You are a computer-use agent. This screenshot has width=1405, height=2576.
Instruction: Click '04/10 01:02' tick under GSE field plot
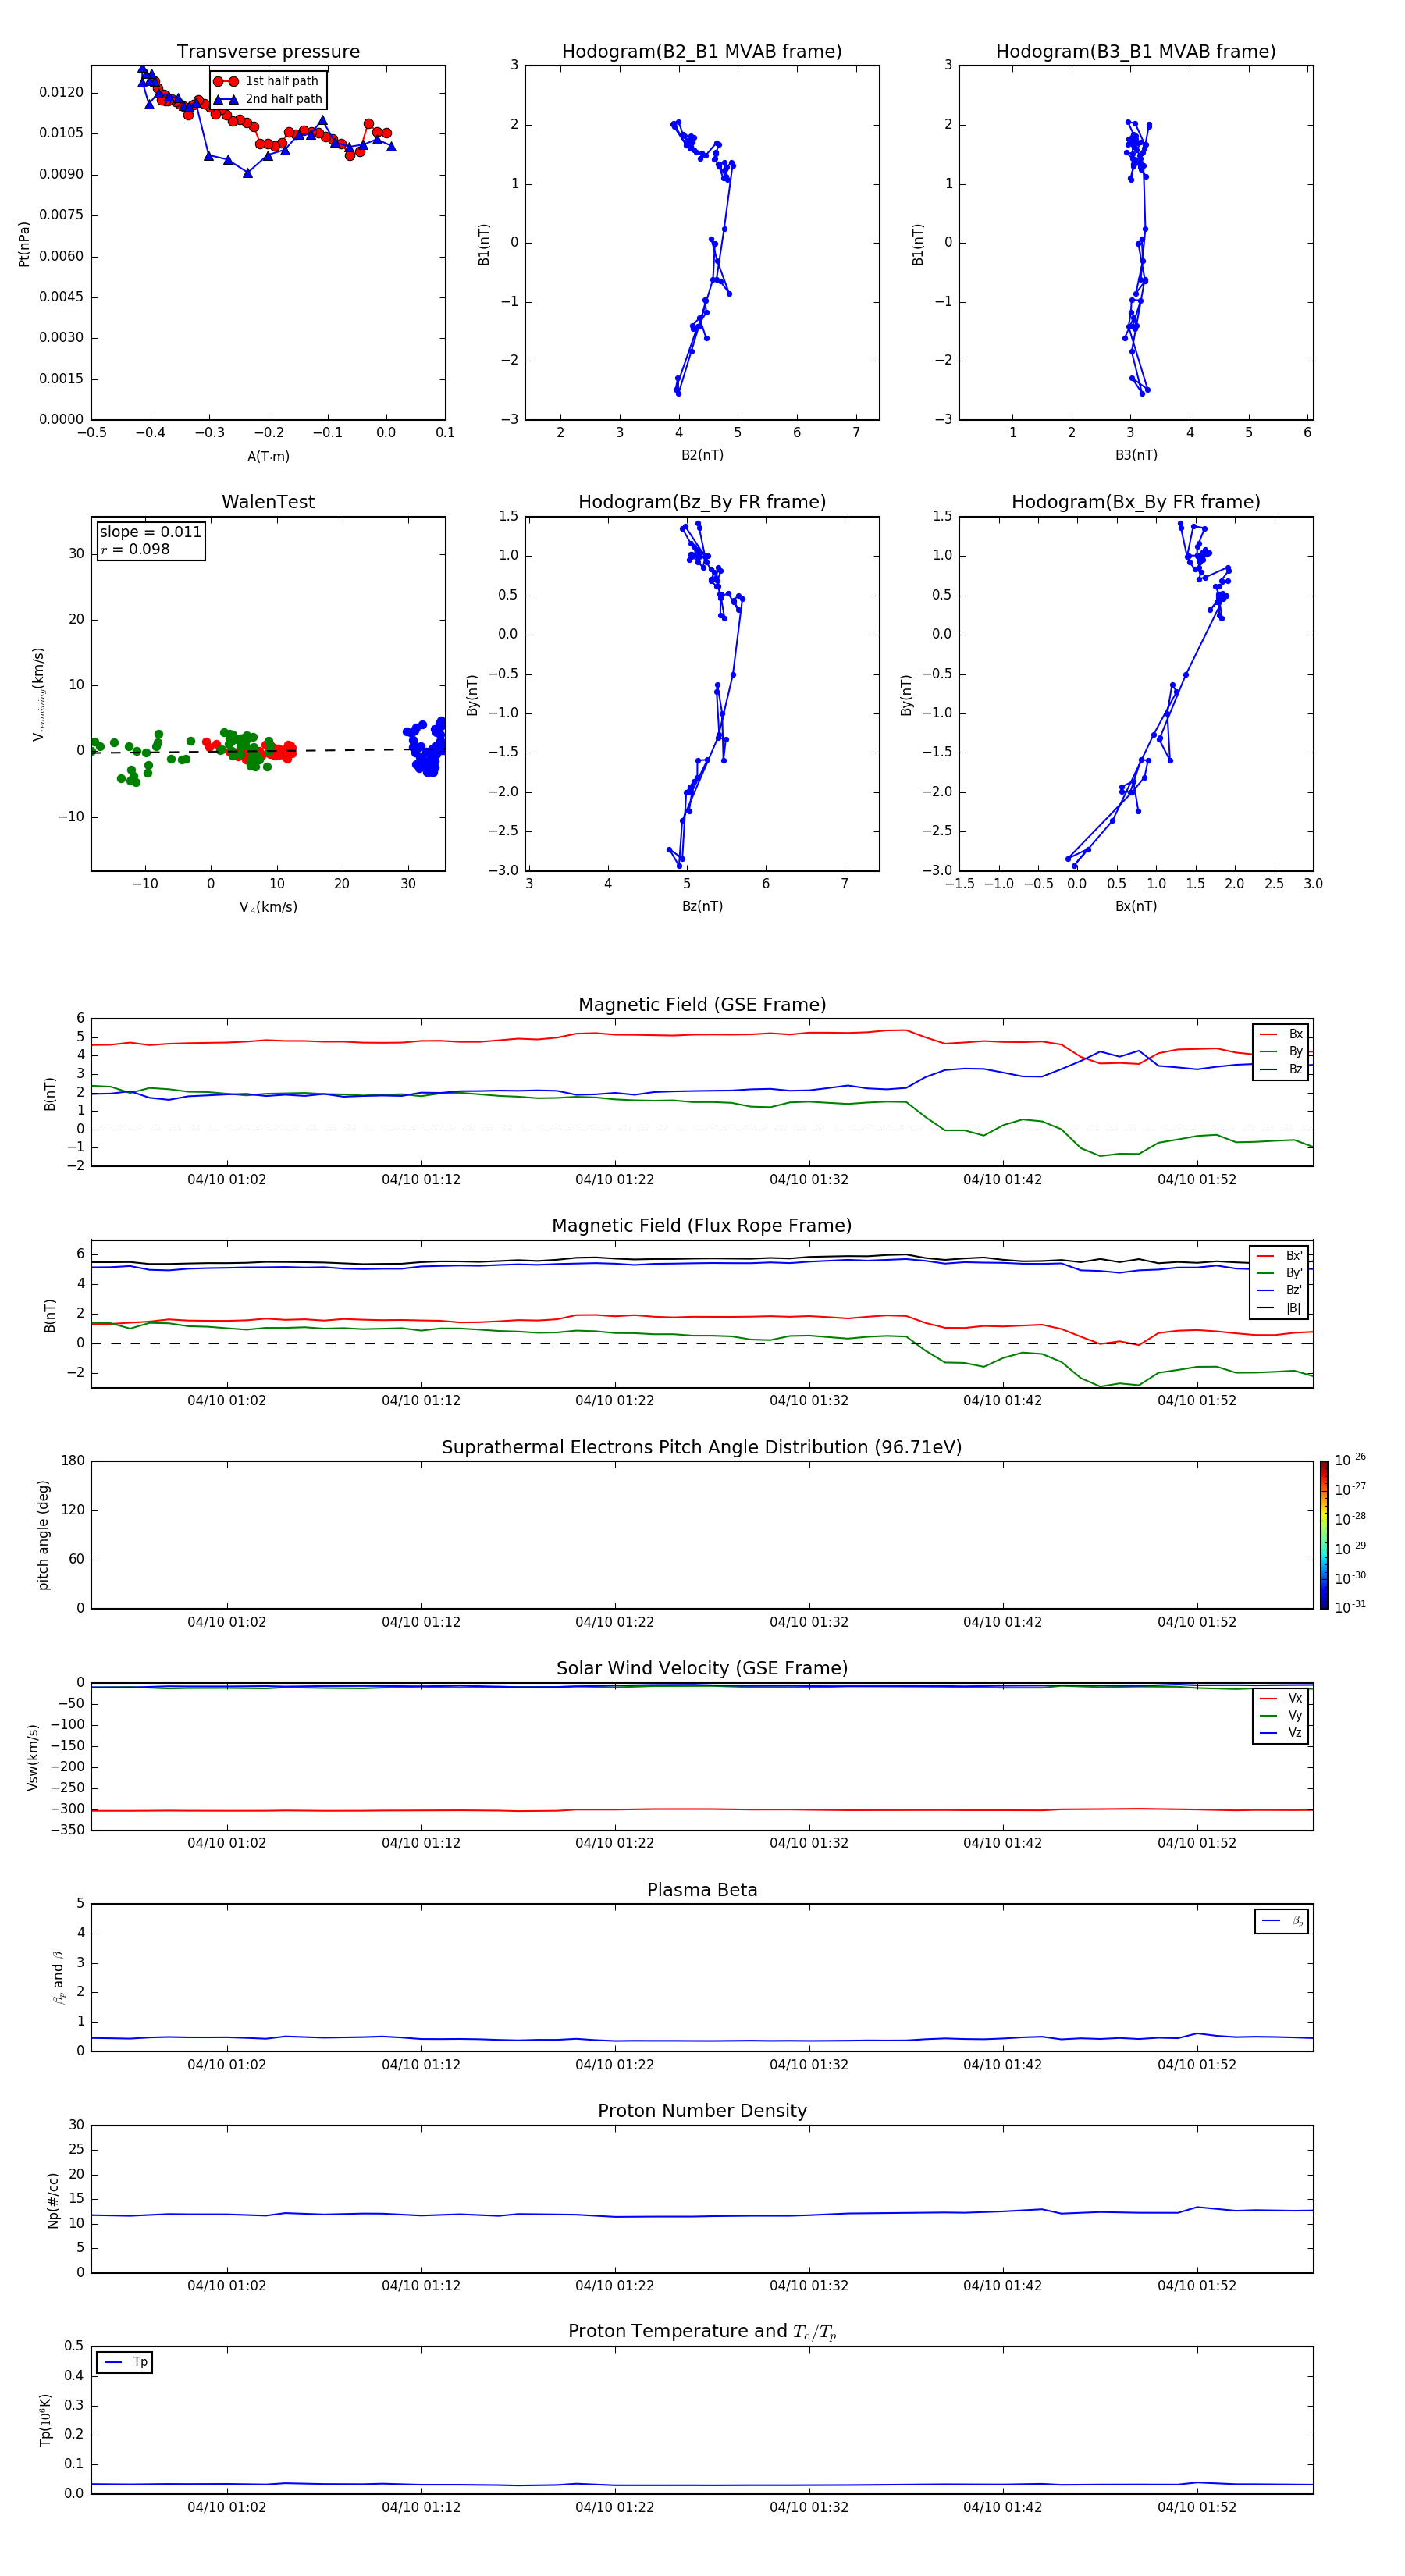[x=227, y=1180]
